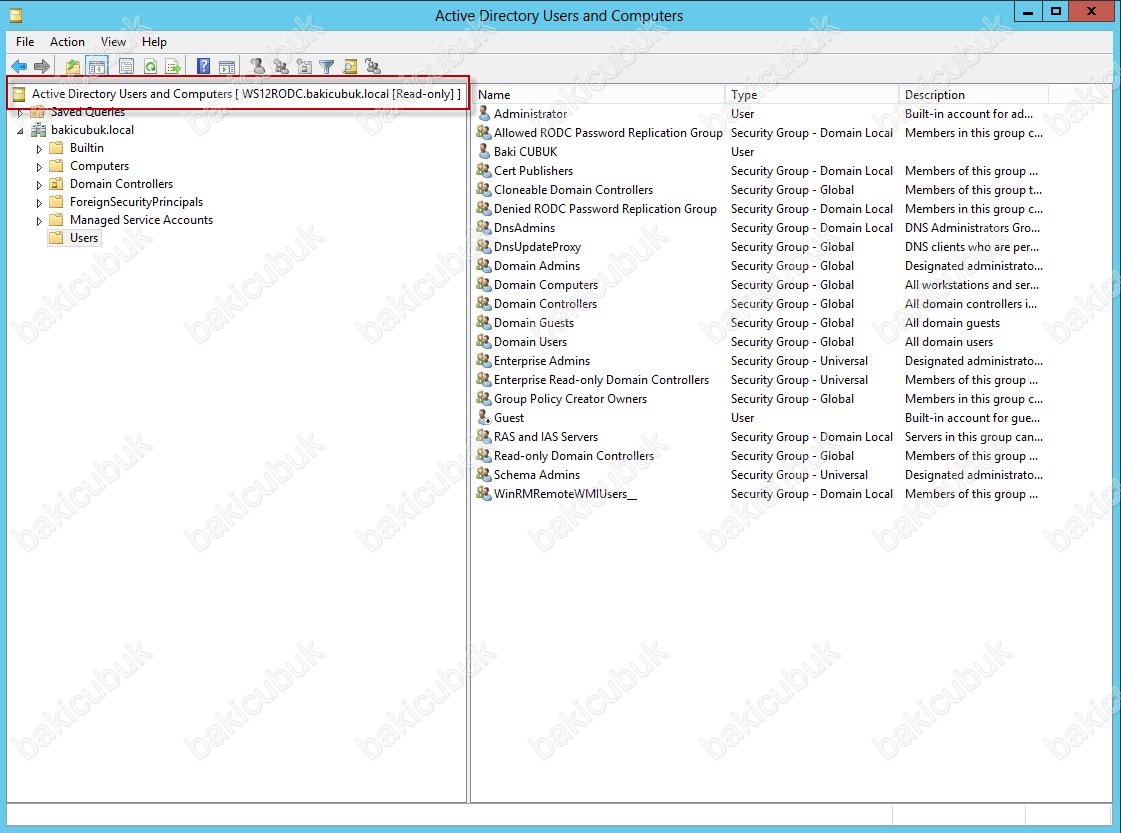Toggle the Show/Hide Action Pane icon
This screenshot has height=833, width=1121.
(227, 66)
